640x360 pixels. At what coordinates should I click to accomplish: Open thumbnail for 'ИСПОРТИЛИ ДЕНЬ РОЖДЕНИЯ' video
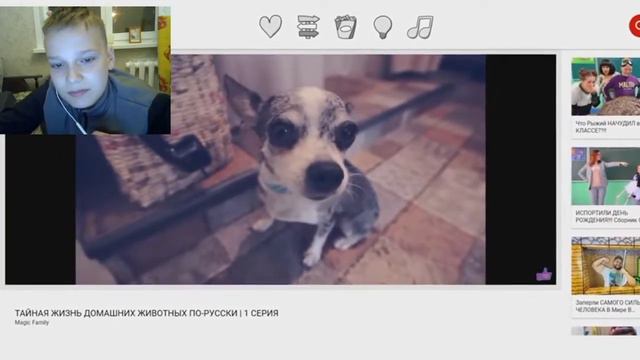click(606, 176)
